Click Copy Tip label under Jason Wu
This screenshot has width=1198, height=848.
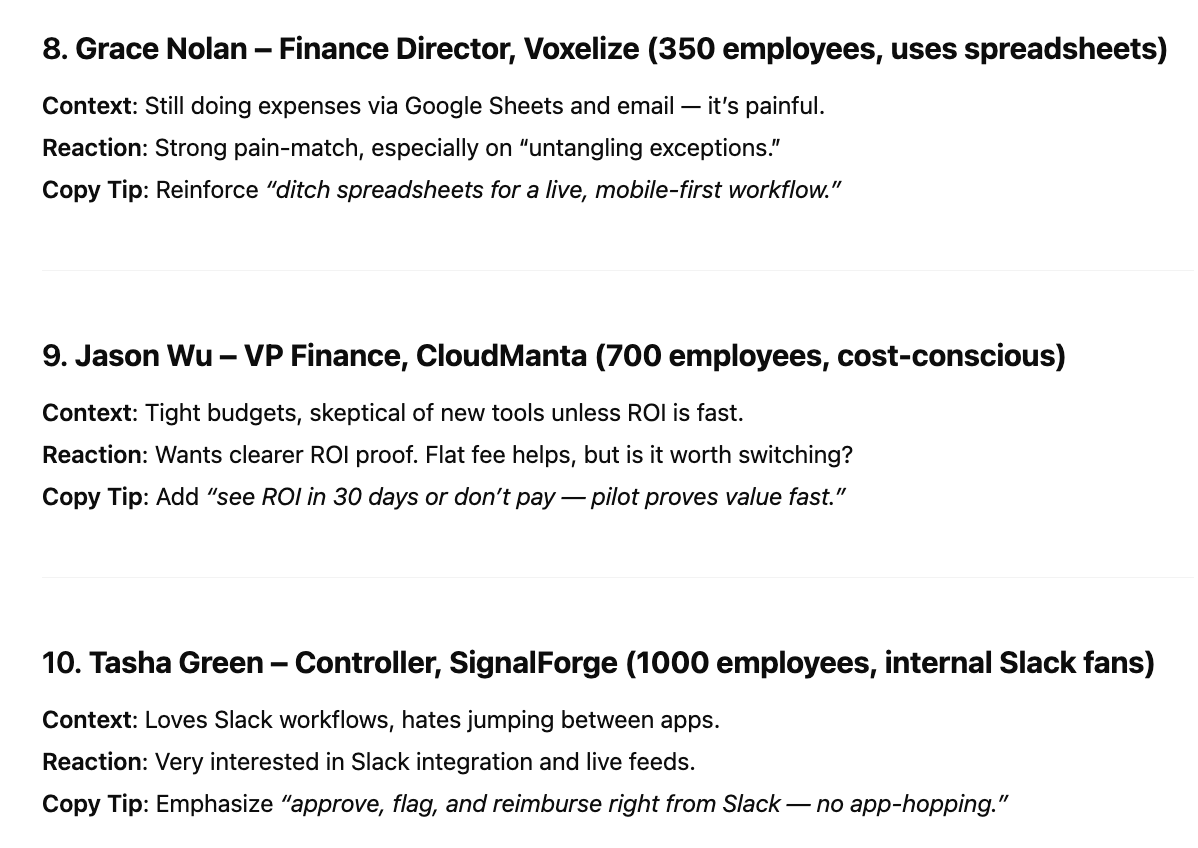click(92, 497)
